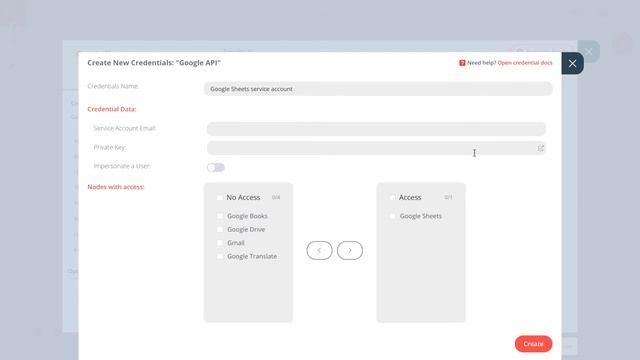Check the Google Translate checkbox
640x360 pixels.
point(220,256)
